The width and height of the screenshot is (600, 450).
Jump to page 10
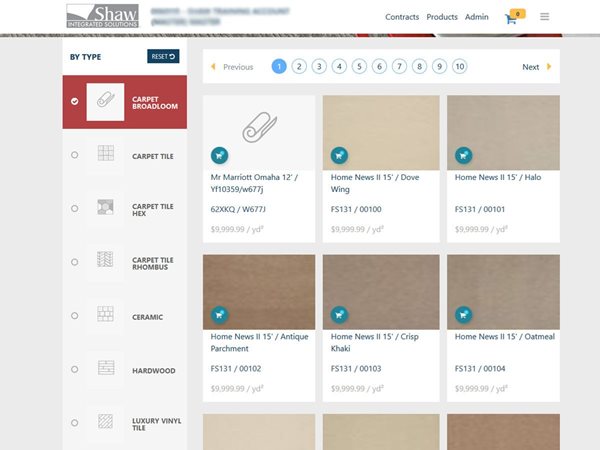(460, 67)
